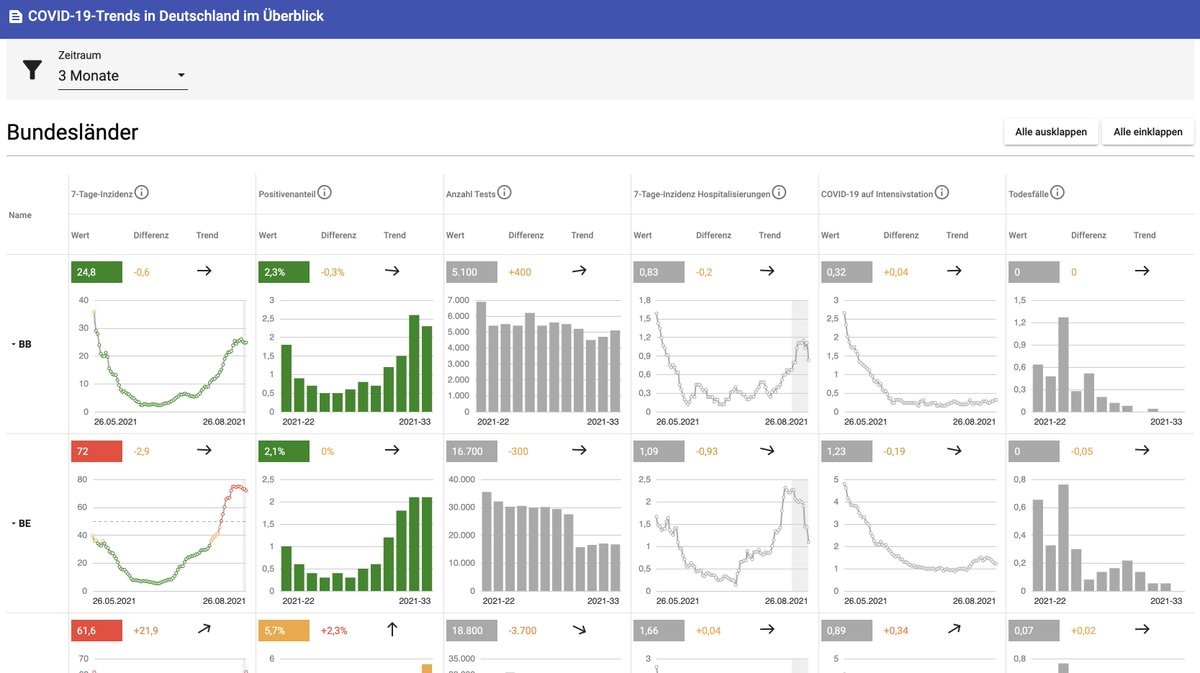1200x673 pixels.
Task: Click the BE Anzahl Tests bar chart
Action: pos(550,535)
